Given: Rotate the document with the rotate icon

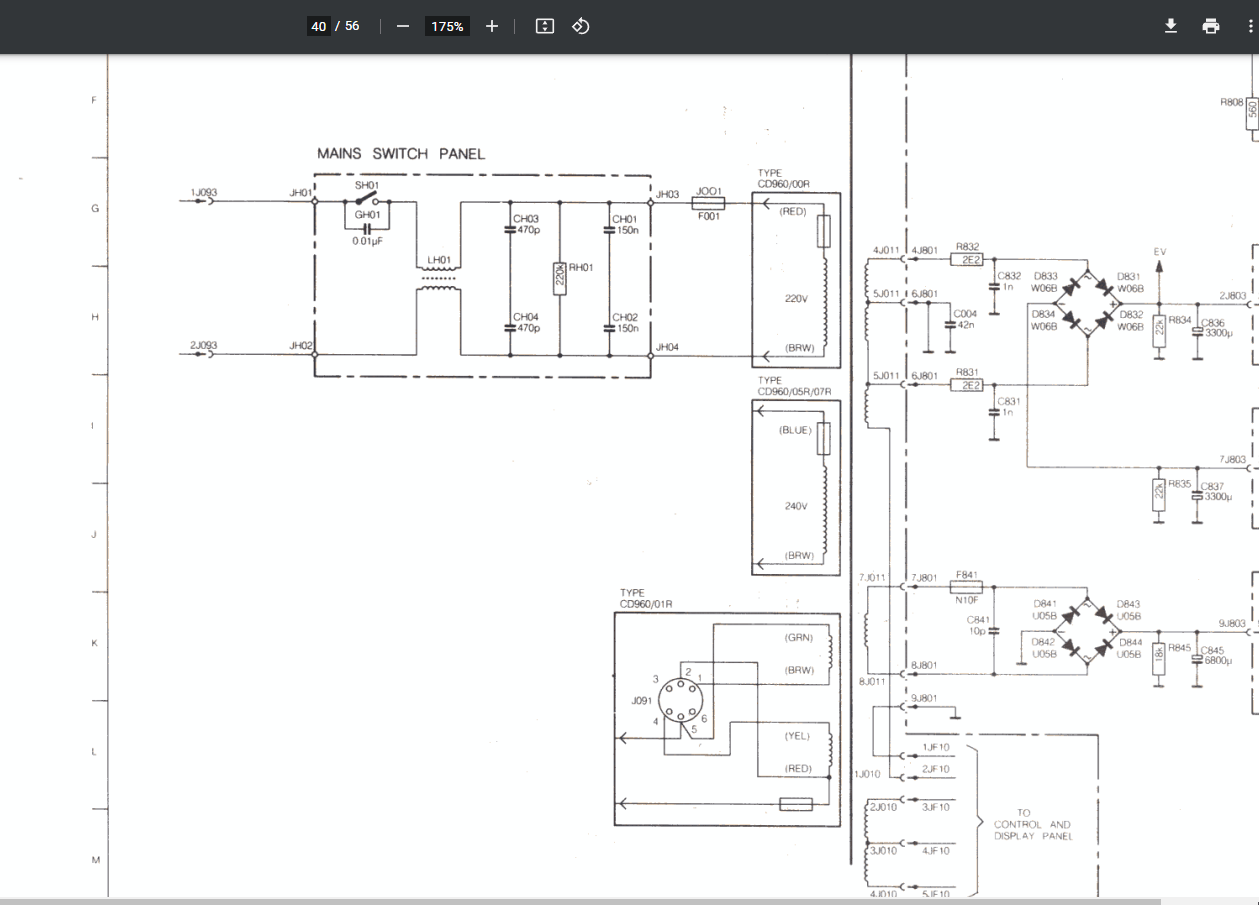Looking at the screenshot, I should [581, 26].
